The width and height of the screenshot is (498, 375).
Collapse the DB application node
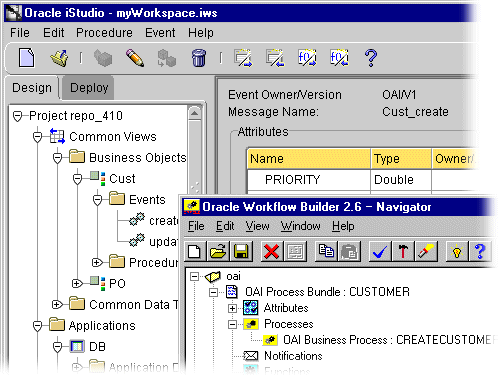click(58, 347)
